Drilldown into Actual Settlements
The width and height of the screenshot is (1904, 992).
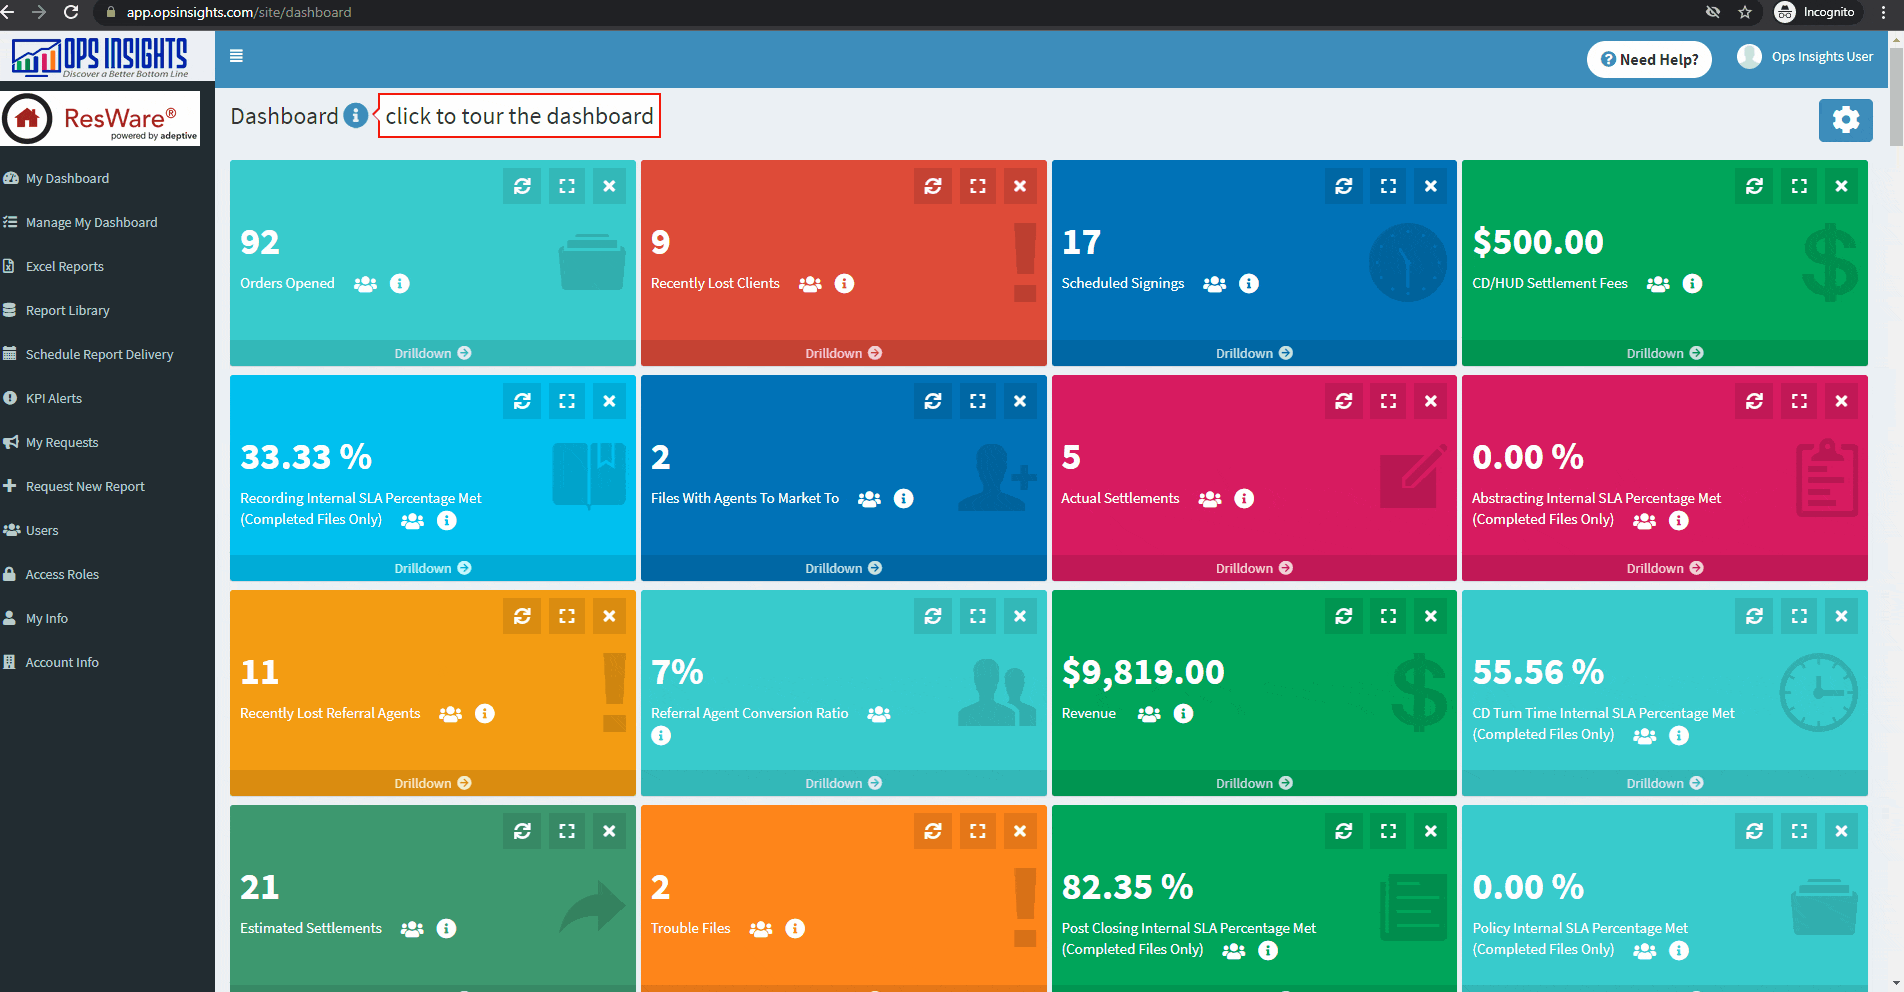click(1253, 567)
